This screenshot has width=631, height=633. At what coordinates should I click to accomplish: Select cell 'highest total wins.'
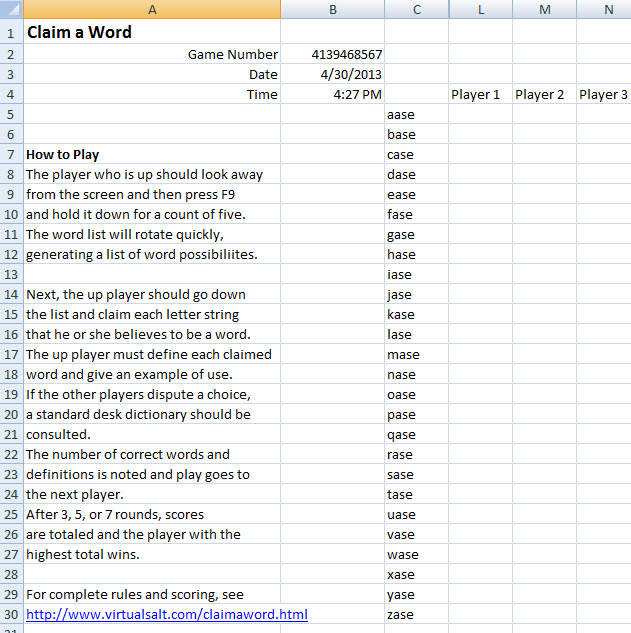pyautogui.click(x=152, y=554)
